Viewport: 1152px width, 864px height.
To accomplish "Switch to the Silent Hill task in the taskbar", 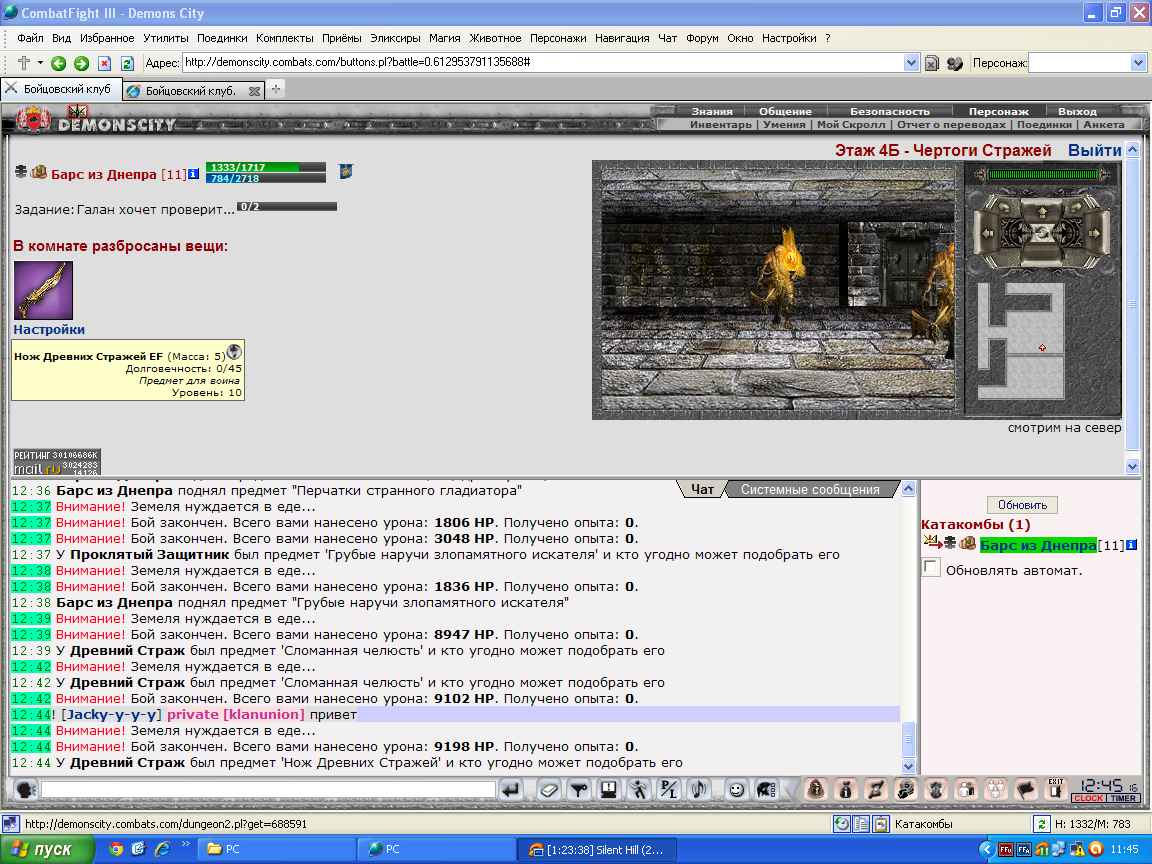I will click(x=597, y=849).
